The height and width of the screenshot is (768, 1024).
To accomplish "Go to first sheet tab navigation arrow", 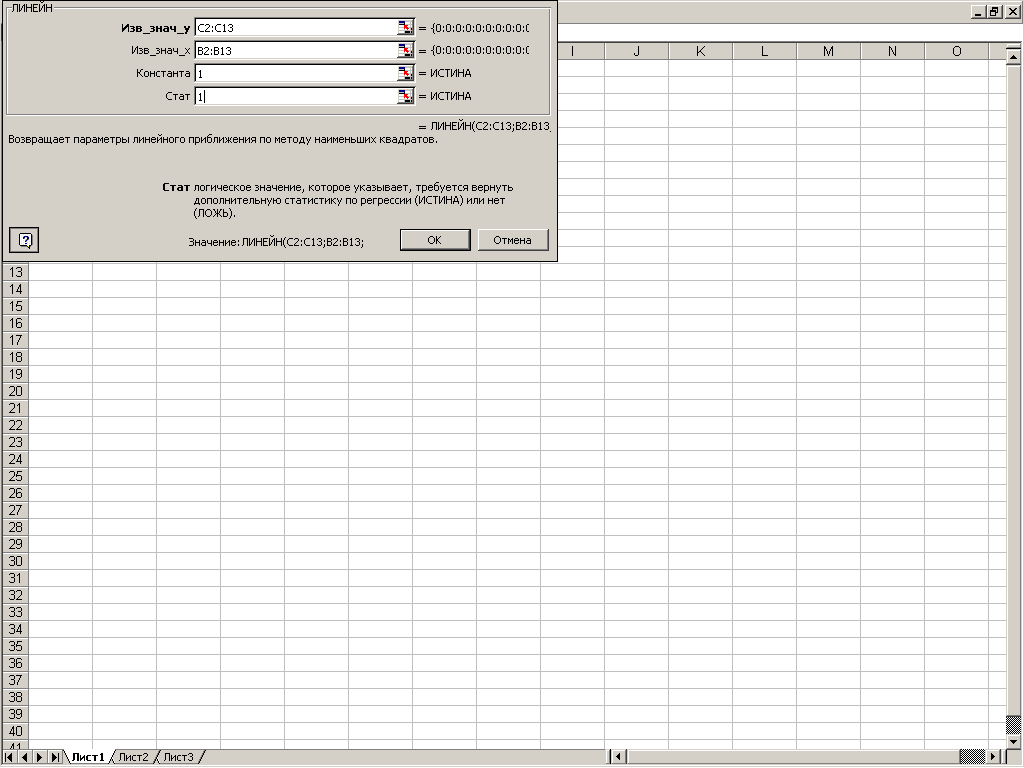I will pos(10,758).
